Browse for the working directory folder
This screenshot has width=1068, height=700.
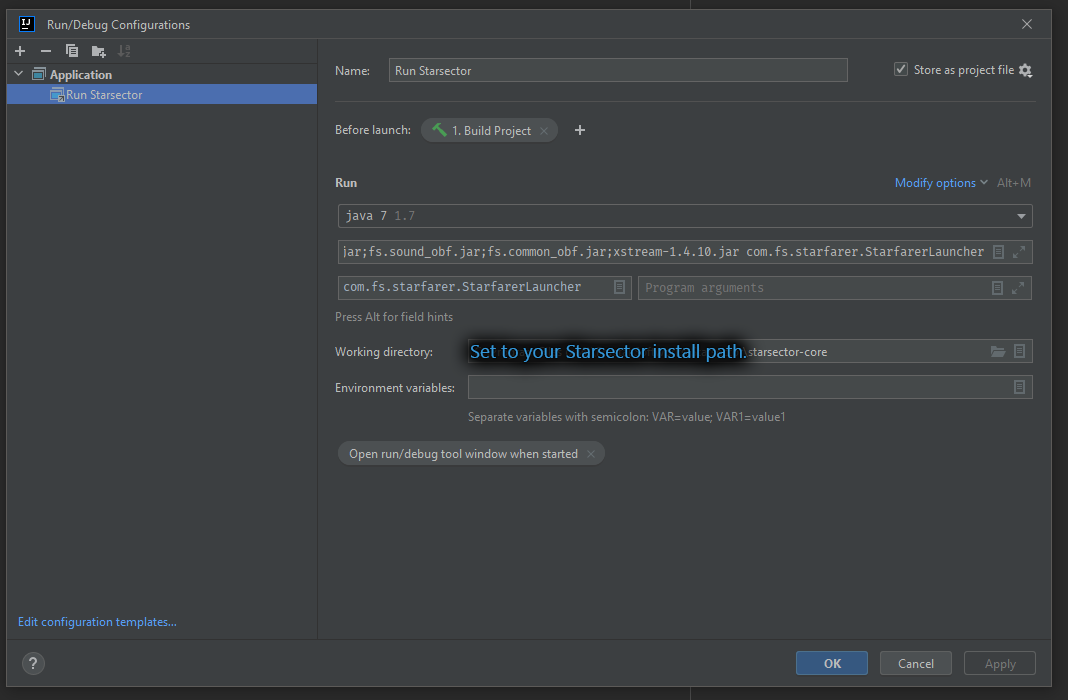997,351
